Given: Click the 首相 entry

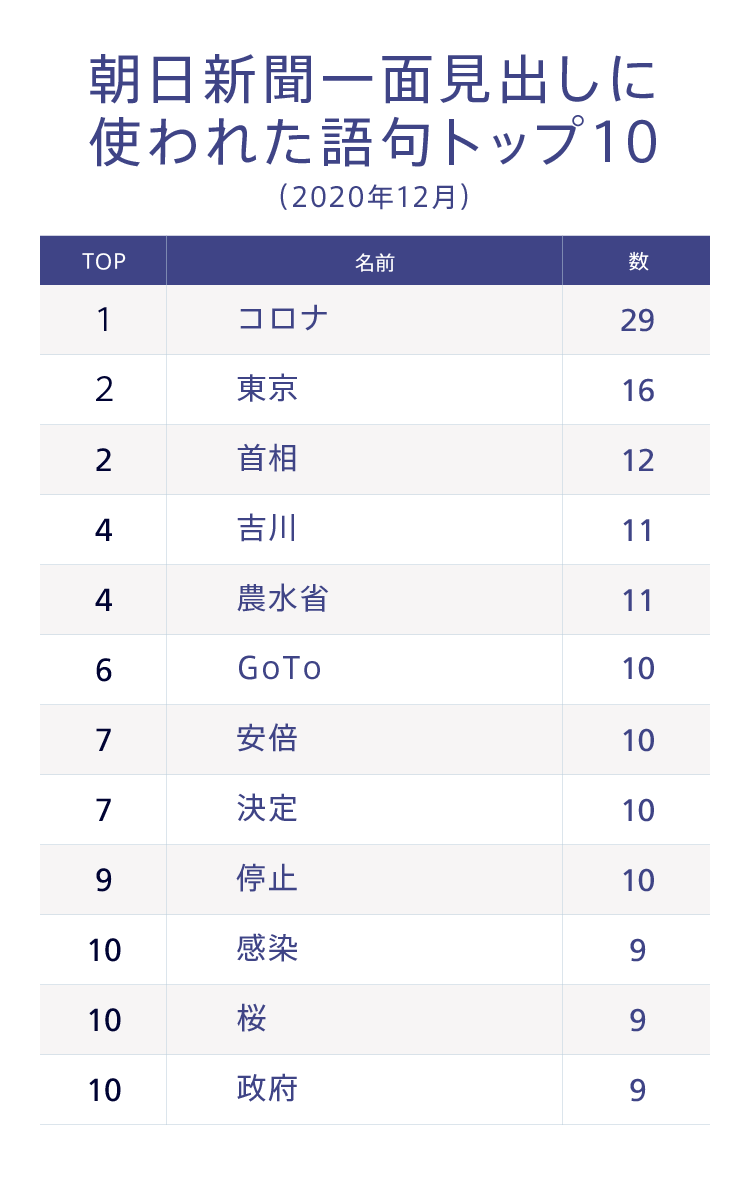Looking at the screenshot, I should 267,459.
